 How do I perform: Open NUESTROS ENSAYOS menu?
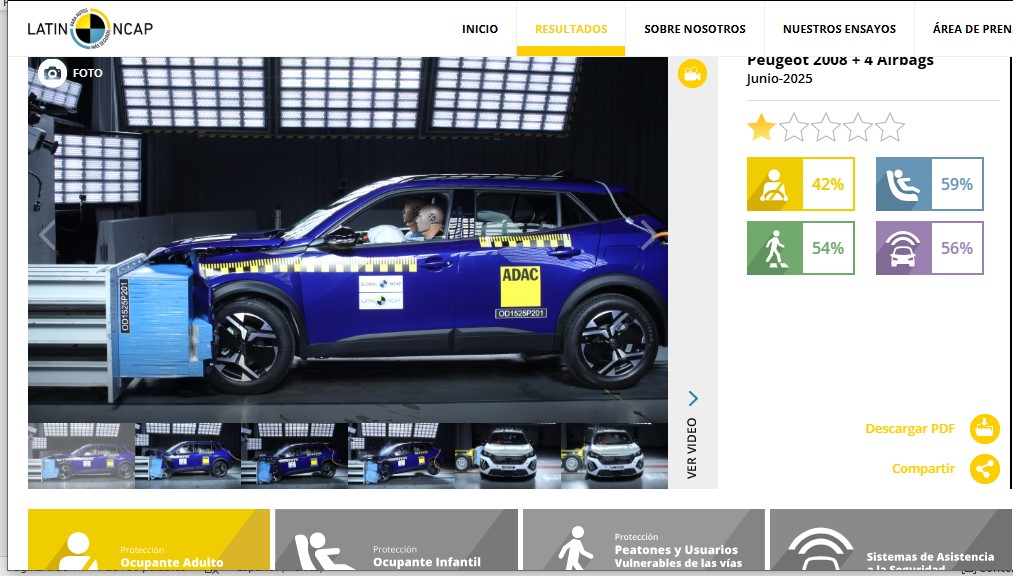(x=839, y=29)
